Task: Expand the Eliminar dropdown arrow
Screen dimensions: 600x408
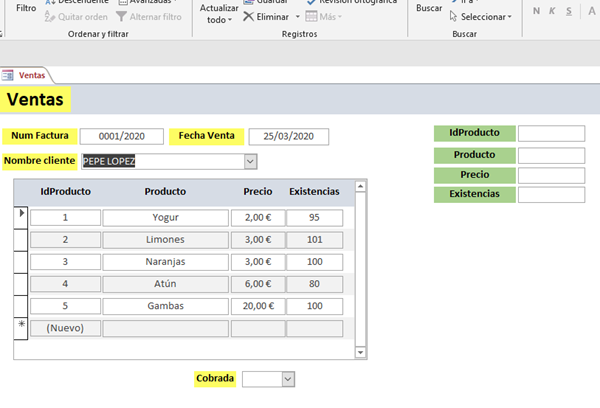Action: tap(297, 17)
